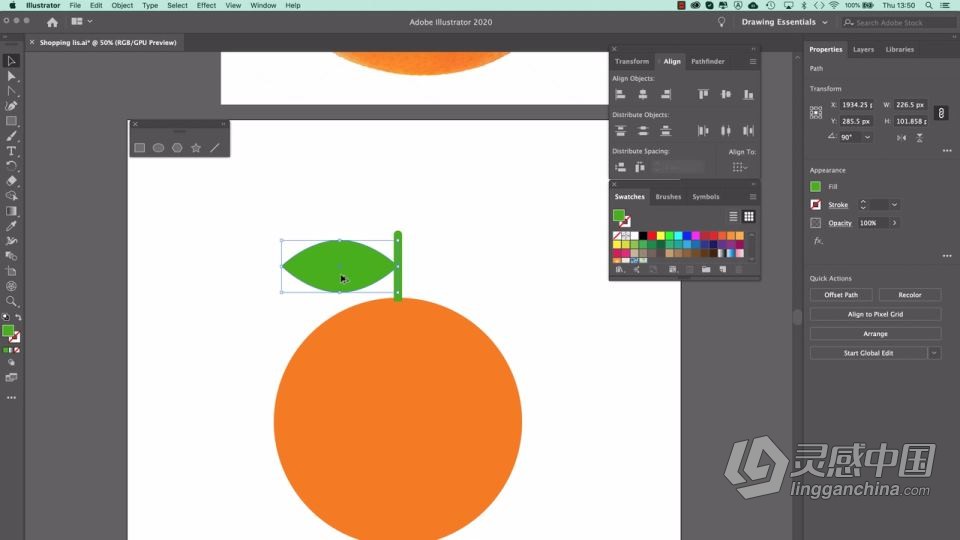Click the Align to Pixel Grid button
This screenshot has height=540, width=960.
click(x=876, y=314)
